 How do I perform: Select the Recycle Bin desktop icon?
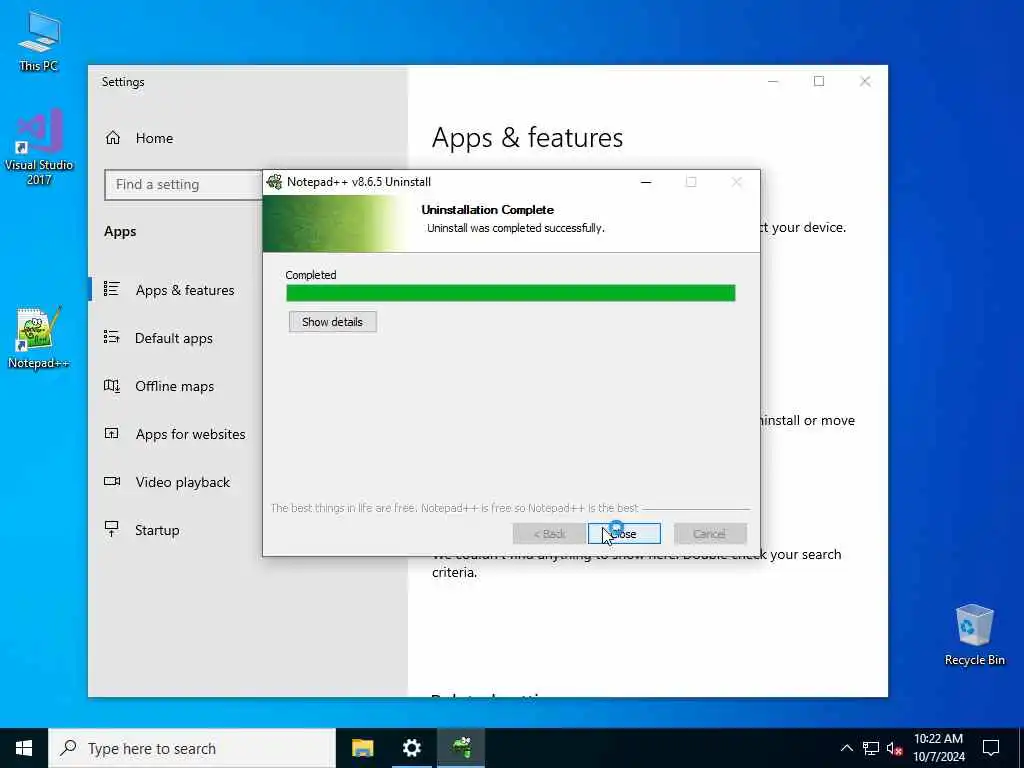click(x=974, y=635)
